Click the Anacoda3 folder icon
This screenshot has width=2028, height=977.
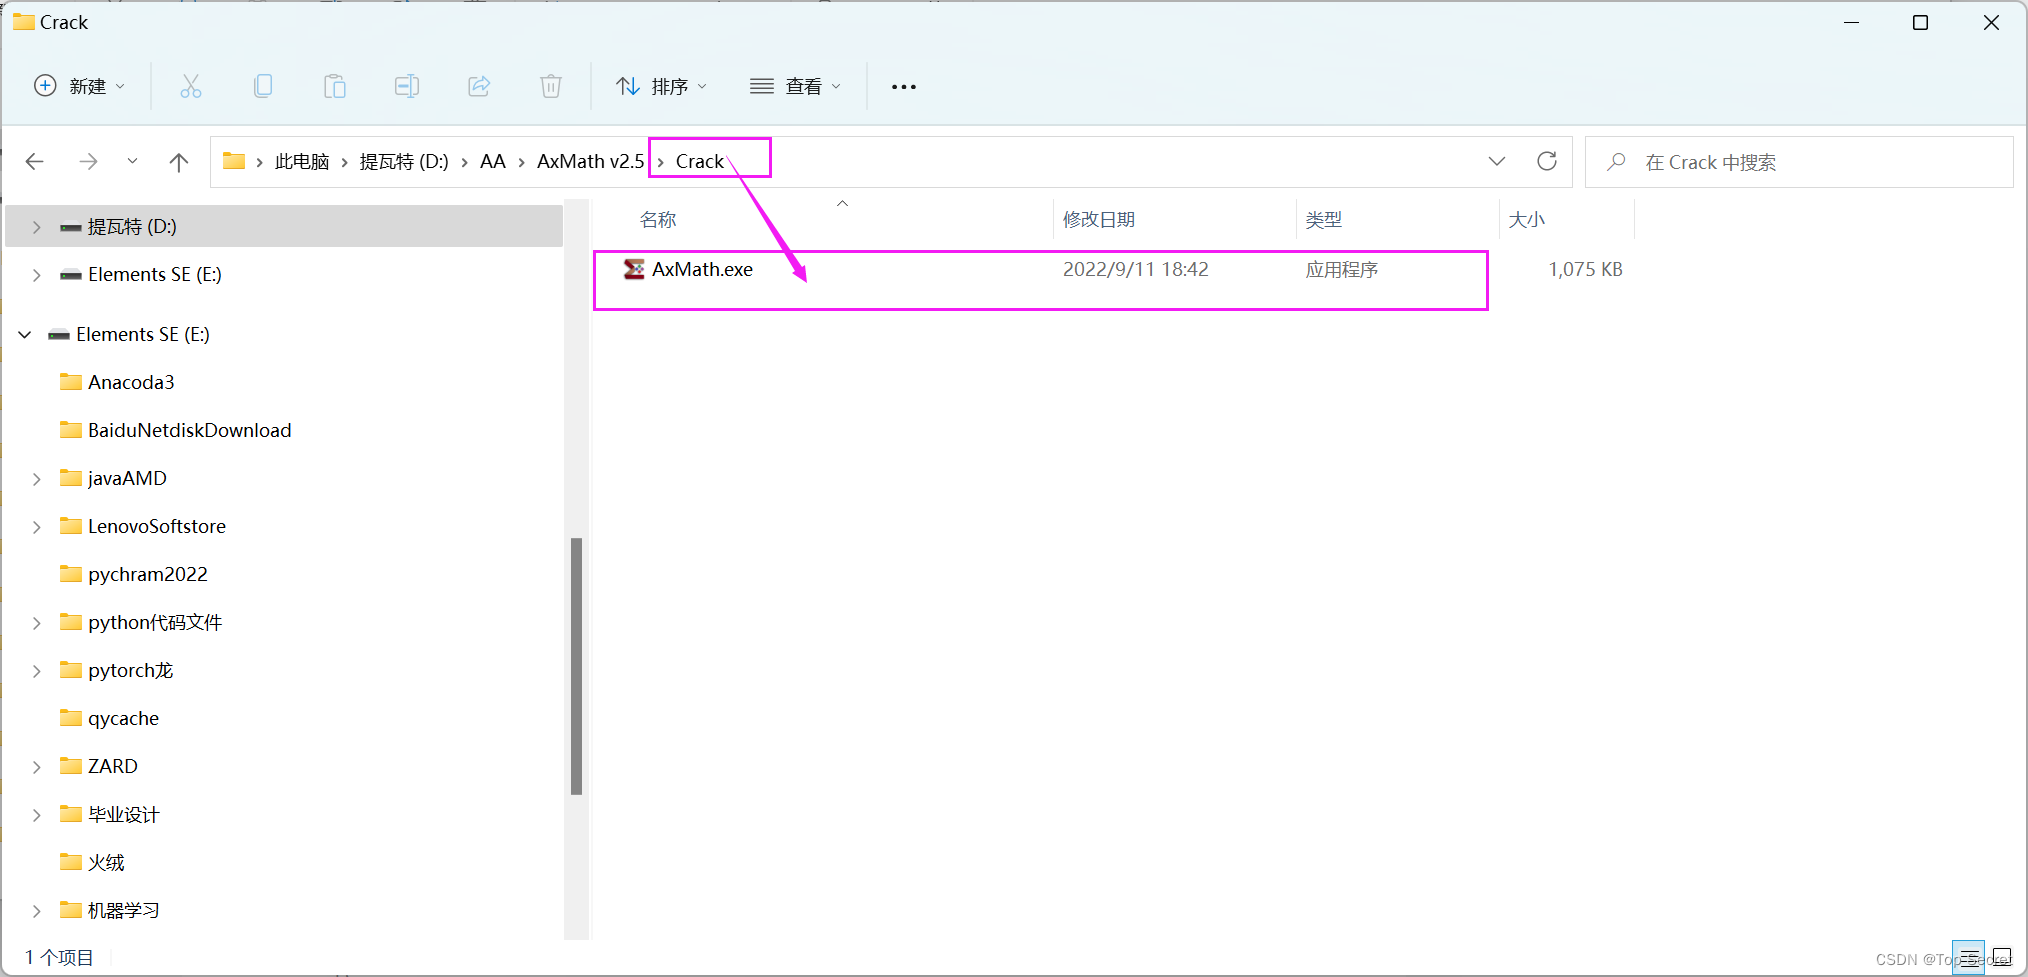[71, 382]
